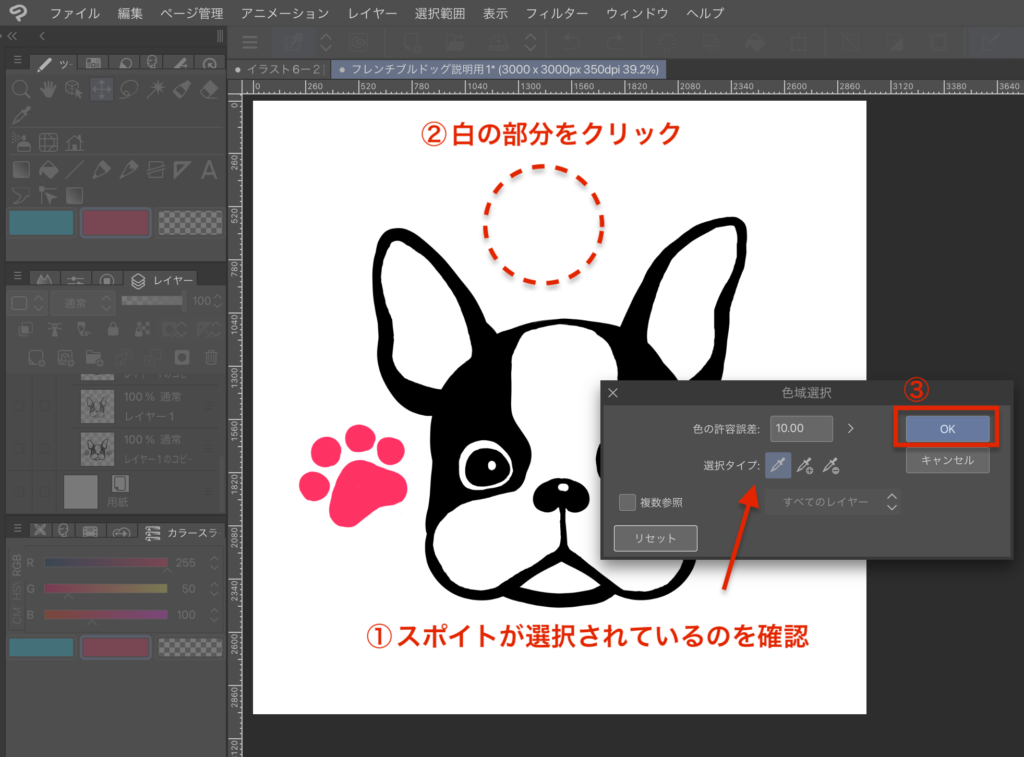The image size is (1024, 757).
Task: Enable the 複数参照 checkbox
Action: [x=627, y=502]
